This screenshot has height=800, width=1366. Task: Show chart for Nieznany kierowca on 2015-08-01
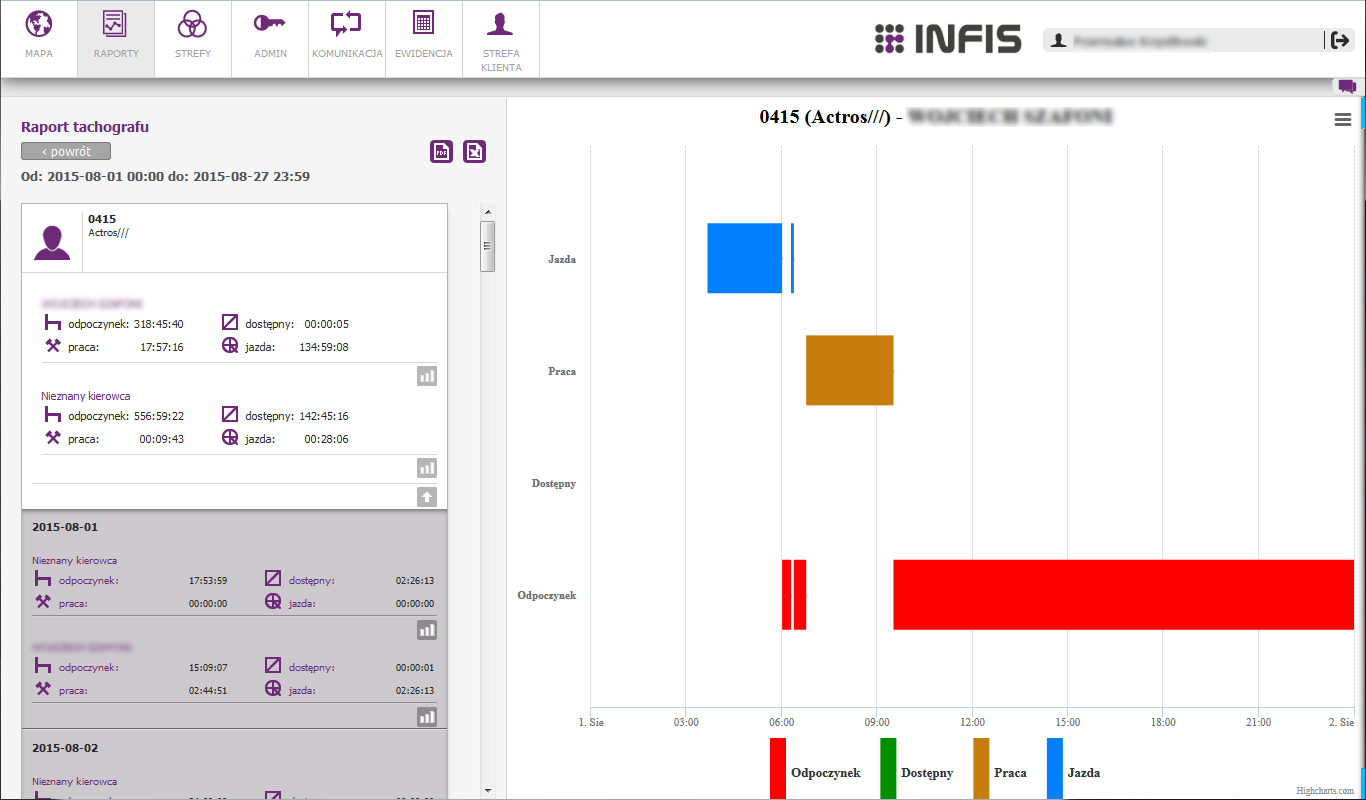pyautogui.click(x=427, y=630)
